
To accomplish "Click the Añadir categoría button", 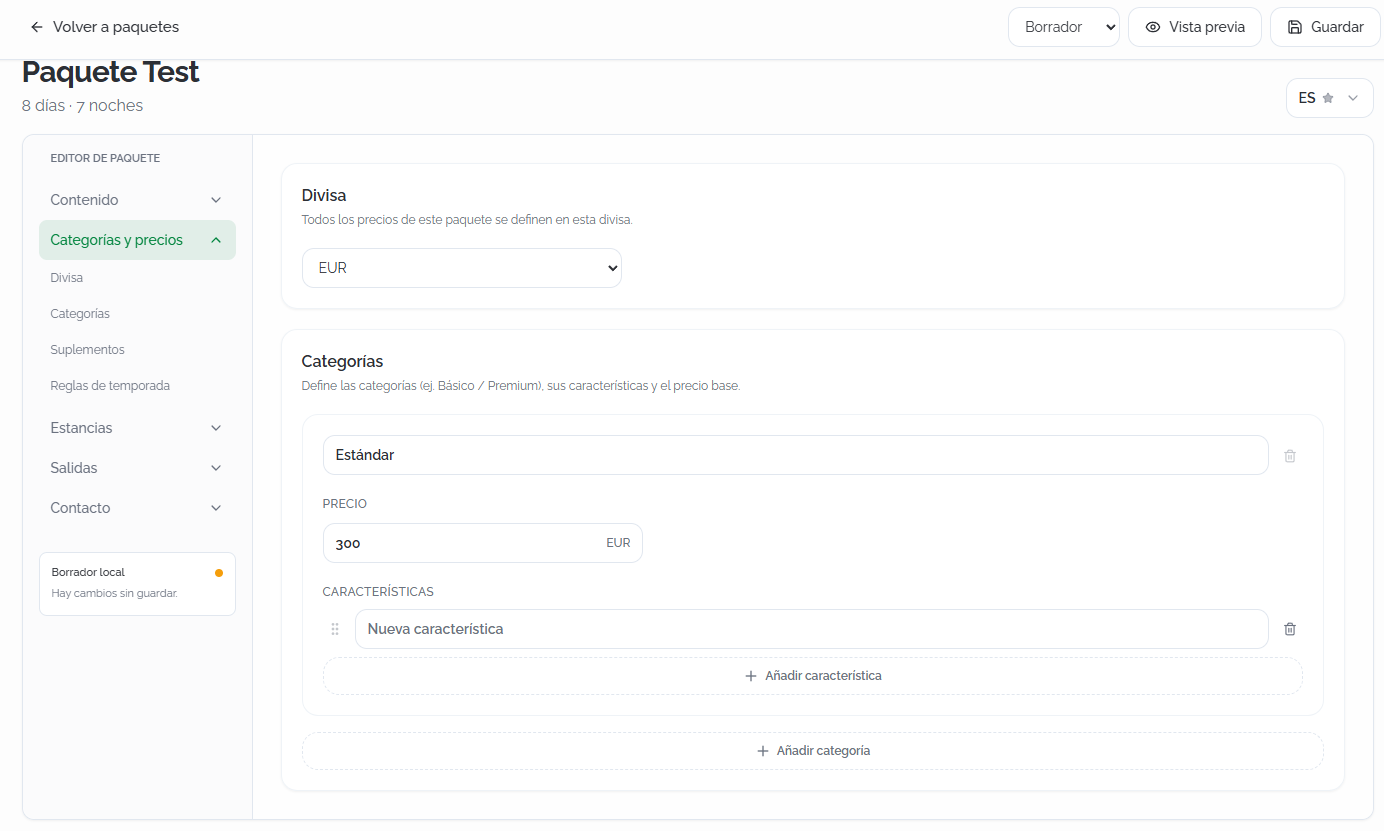I will pos(813,751).
